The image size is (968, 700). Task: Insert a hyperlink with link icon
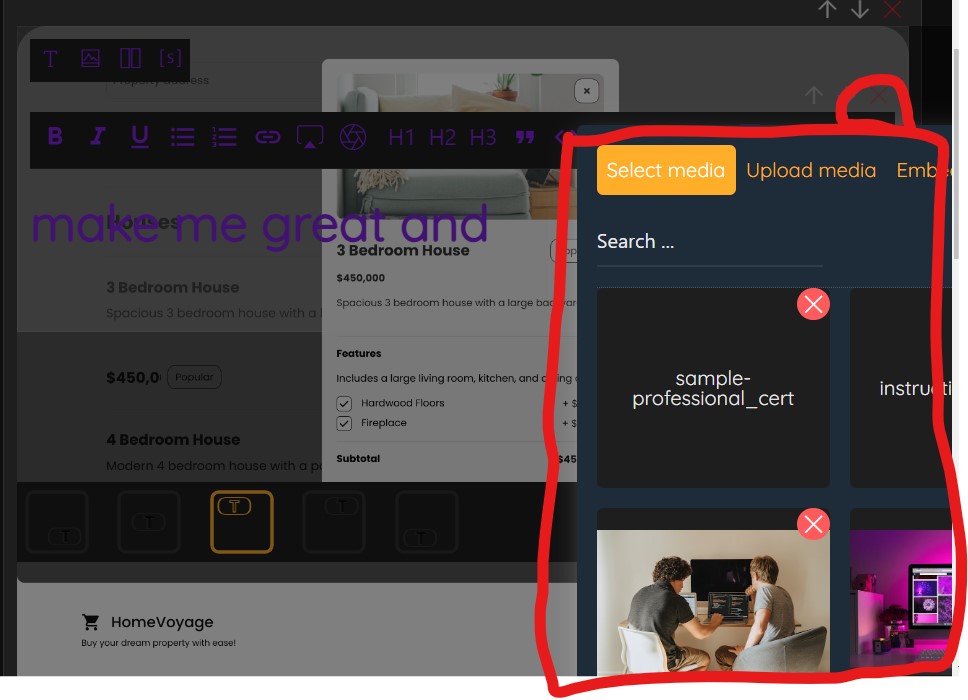267,136
